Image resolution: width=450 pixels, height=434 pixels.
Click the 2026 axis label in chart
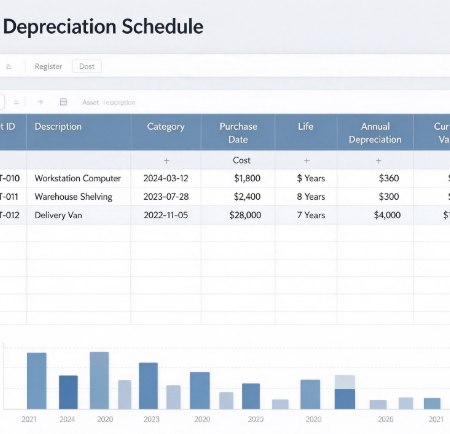385,419
